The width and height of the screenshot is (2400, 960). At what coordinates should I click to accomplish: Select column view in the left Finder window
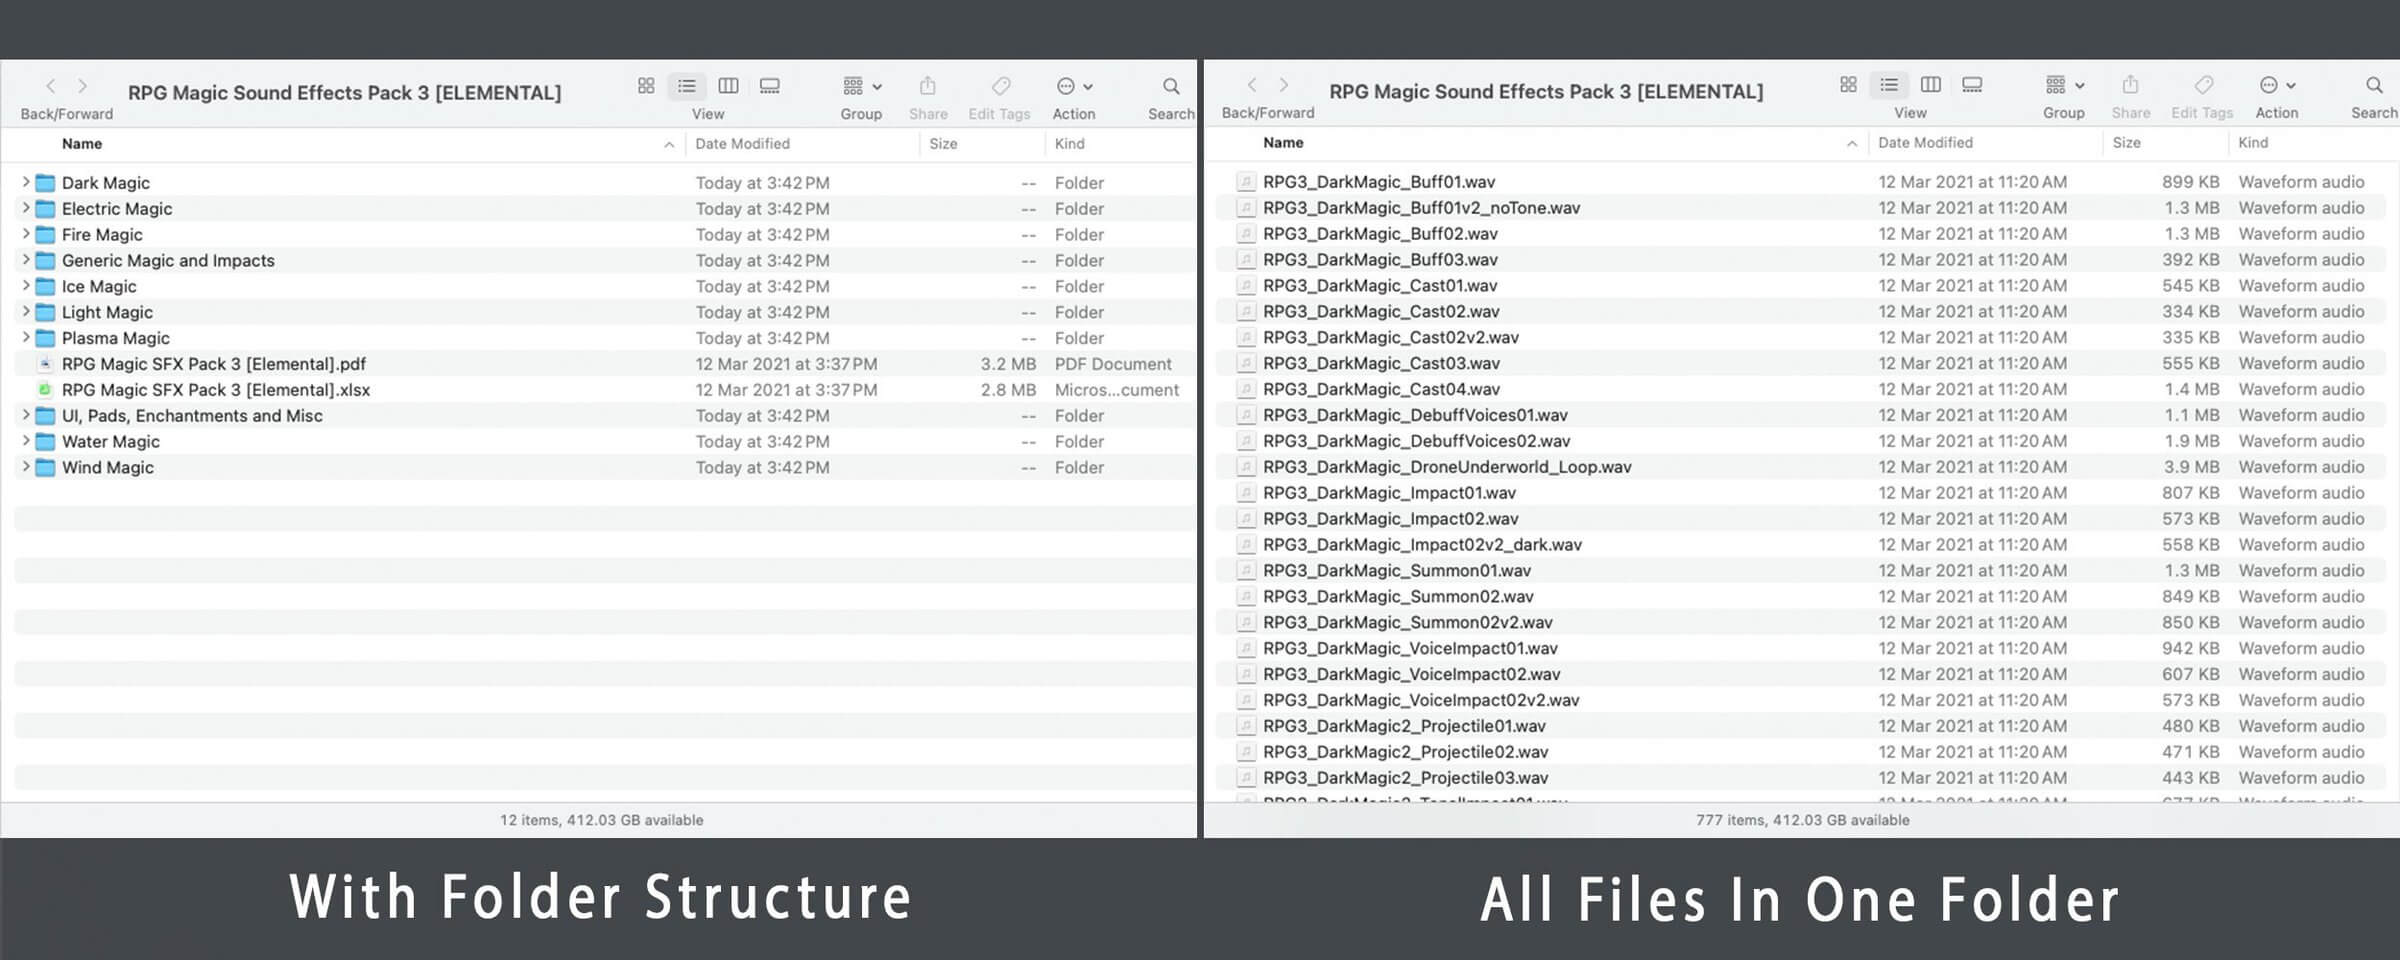pos(727,86)
